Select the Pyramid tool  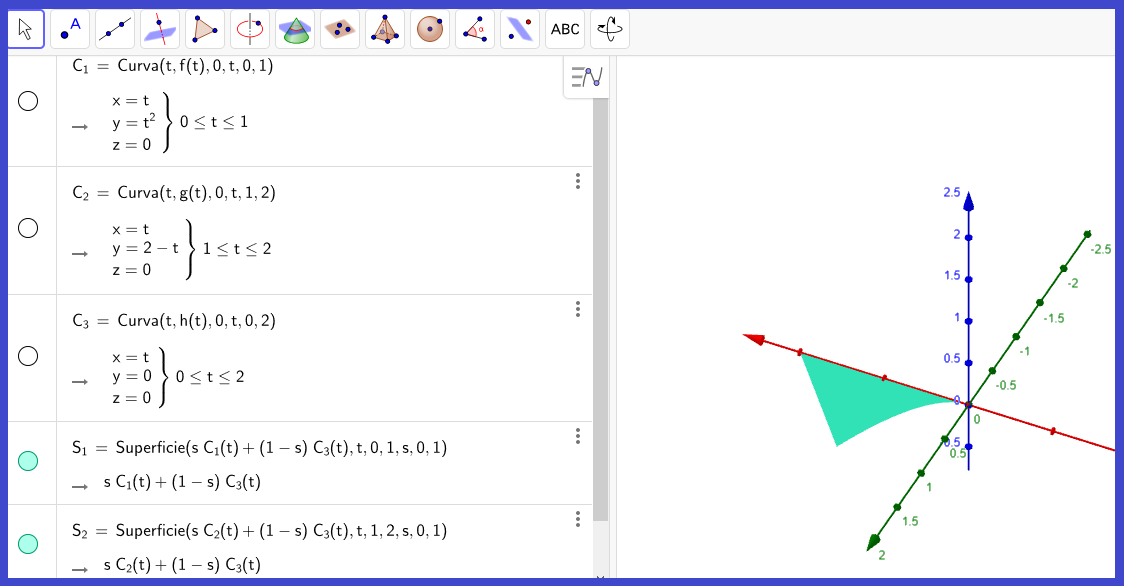coord(385,30)
